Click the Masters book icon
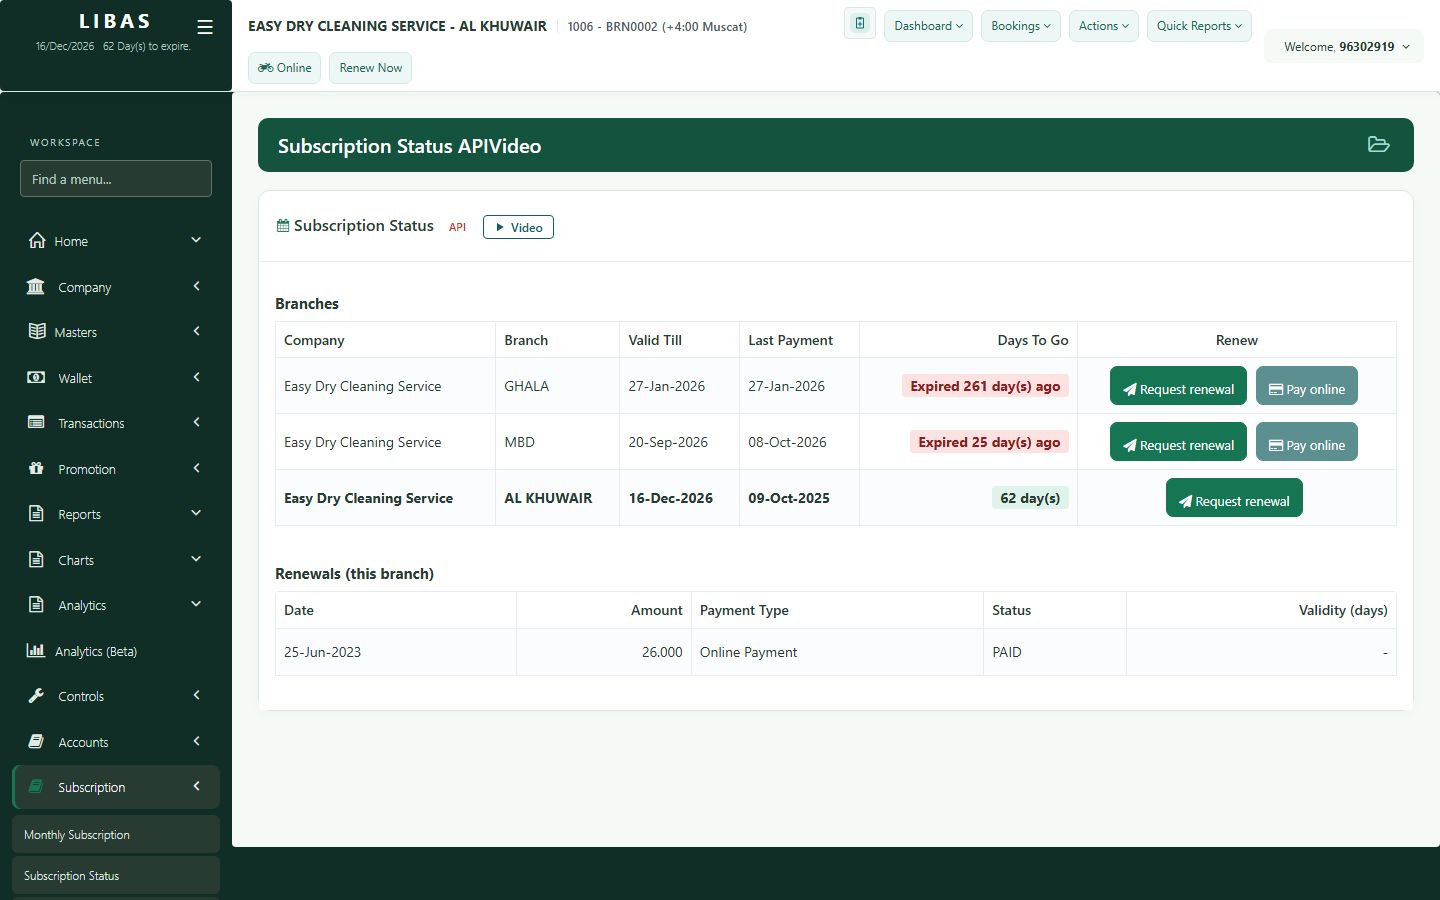Viewport: 1440px width, 900px height. click(37, 331)
